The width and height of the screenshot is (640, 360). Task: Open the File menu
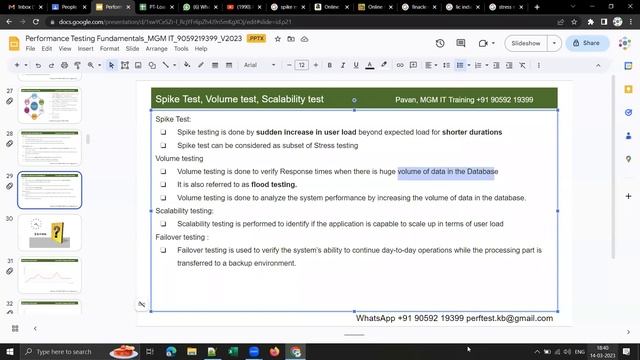pos(30,49)
